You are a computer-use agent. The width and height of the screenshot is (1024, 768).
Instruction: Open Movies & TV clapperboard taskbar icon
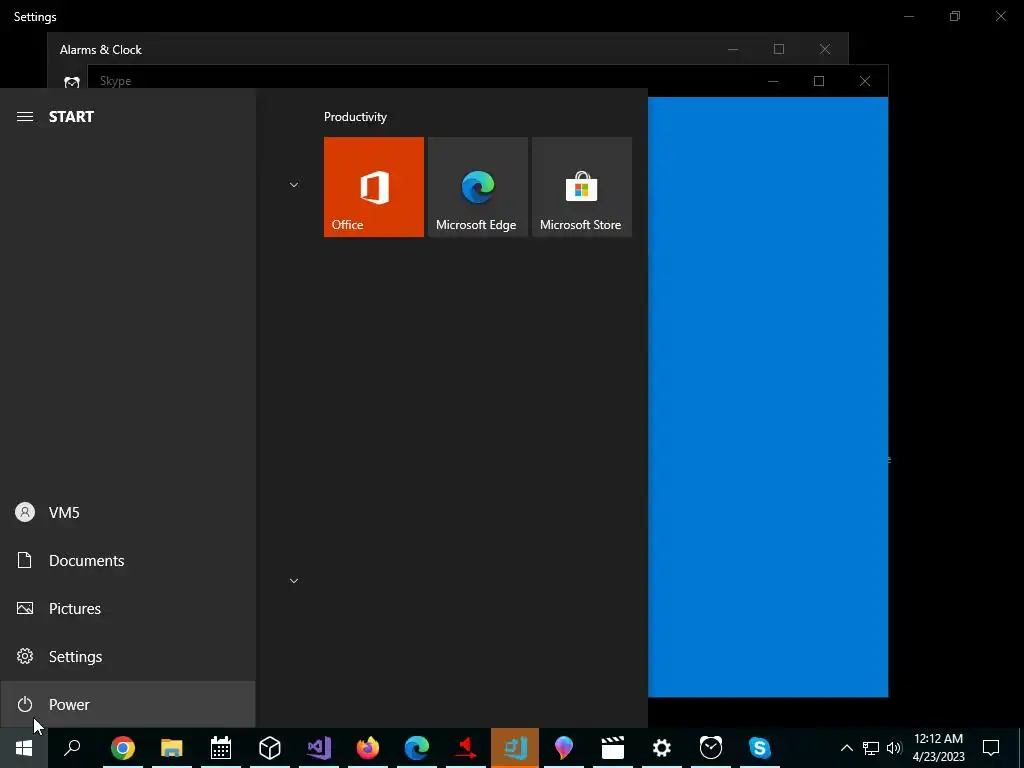tap(613, 748)
